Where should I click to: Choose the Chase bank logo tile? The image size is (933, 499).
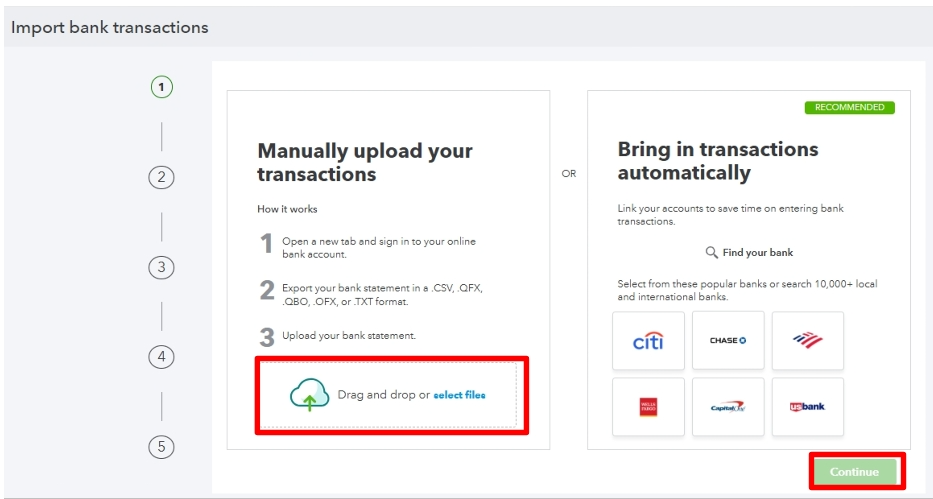[728, 341]
